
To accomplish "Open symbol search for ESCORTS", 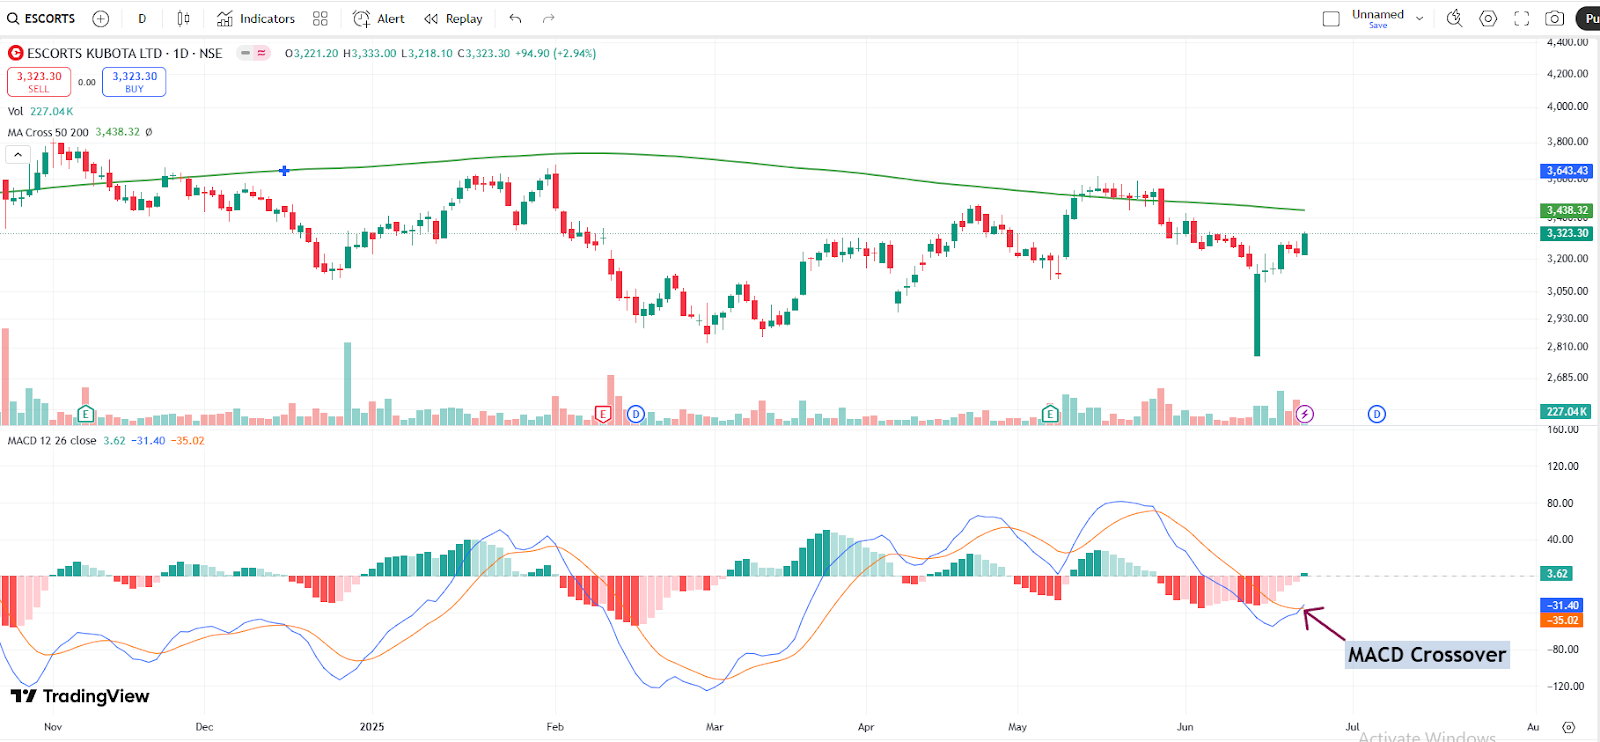I will click(41, 18).
